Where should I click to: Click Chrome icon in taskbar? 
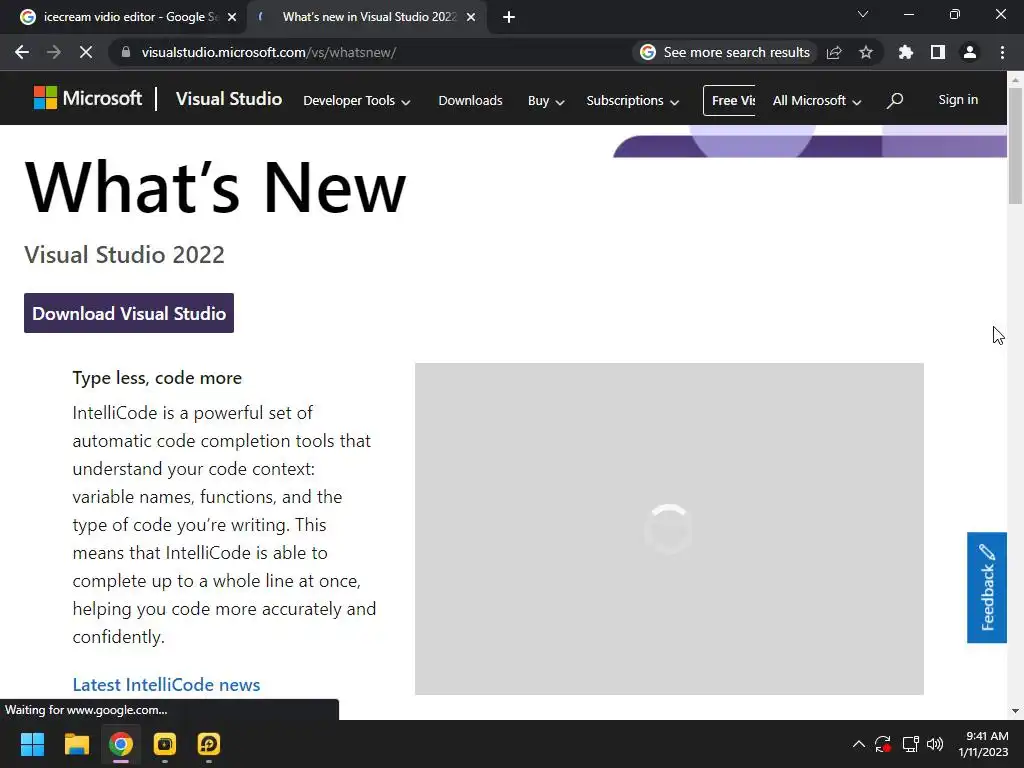click(121, 744)
